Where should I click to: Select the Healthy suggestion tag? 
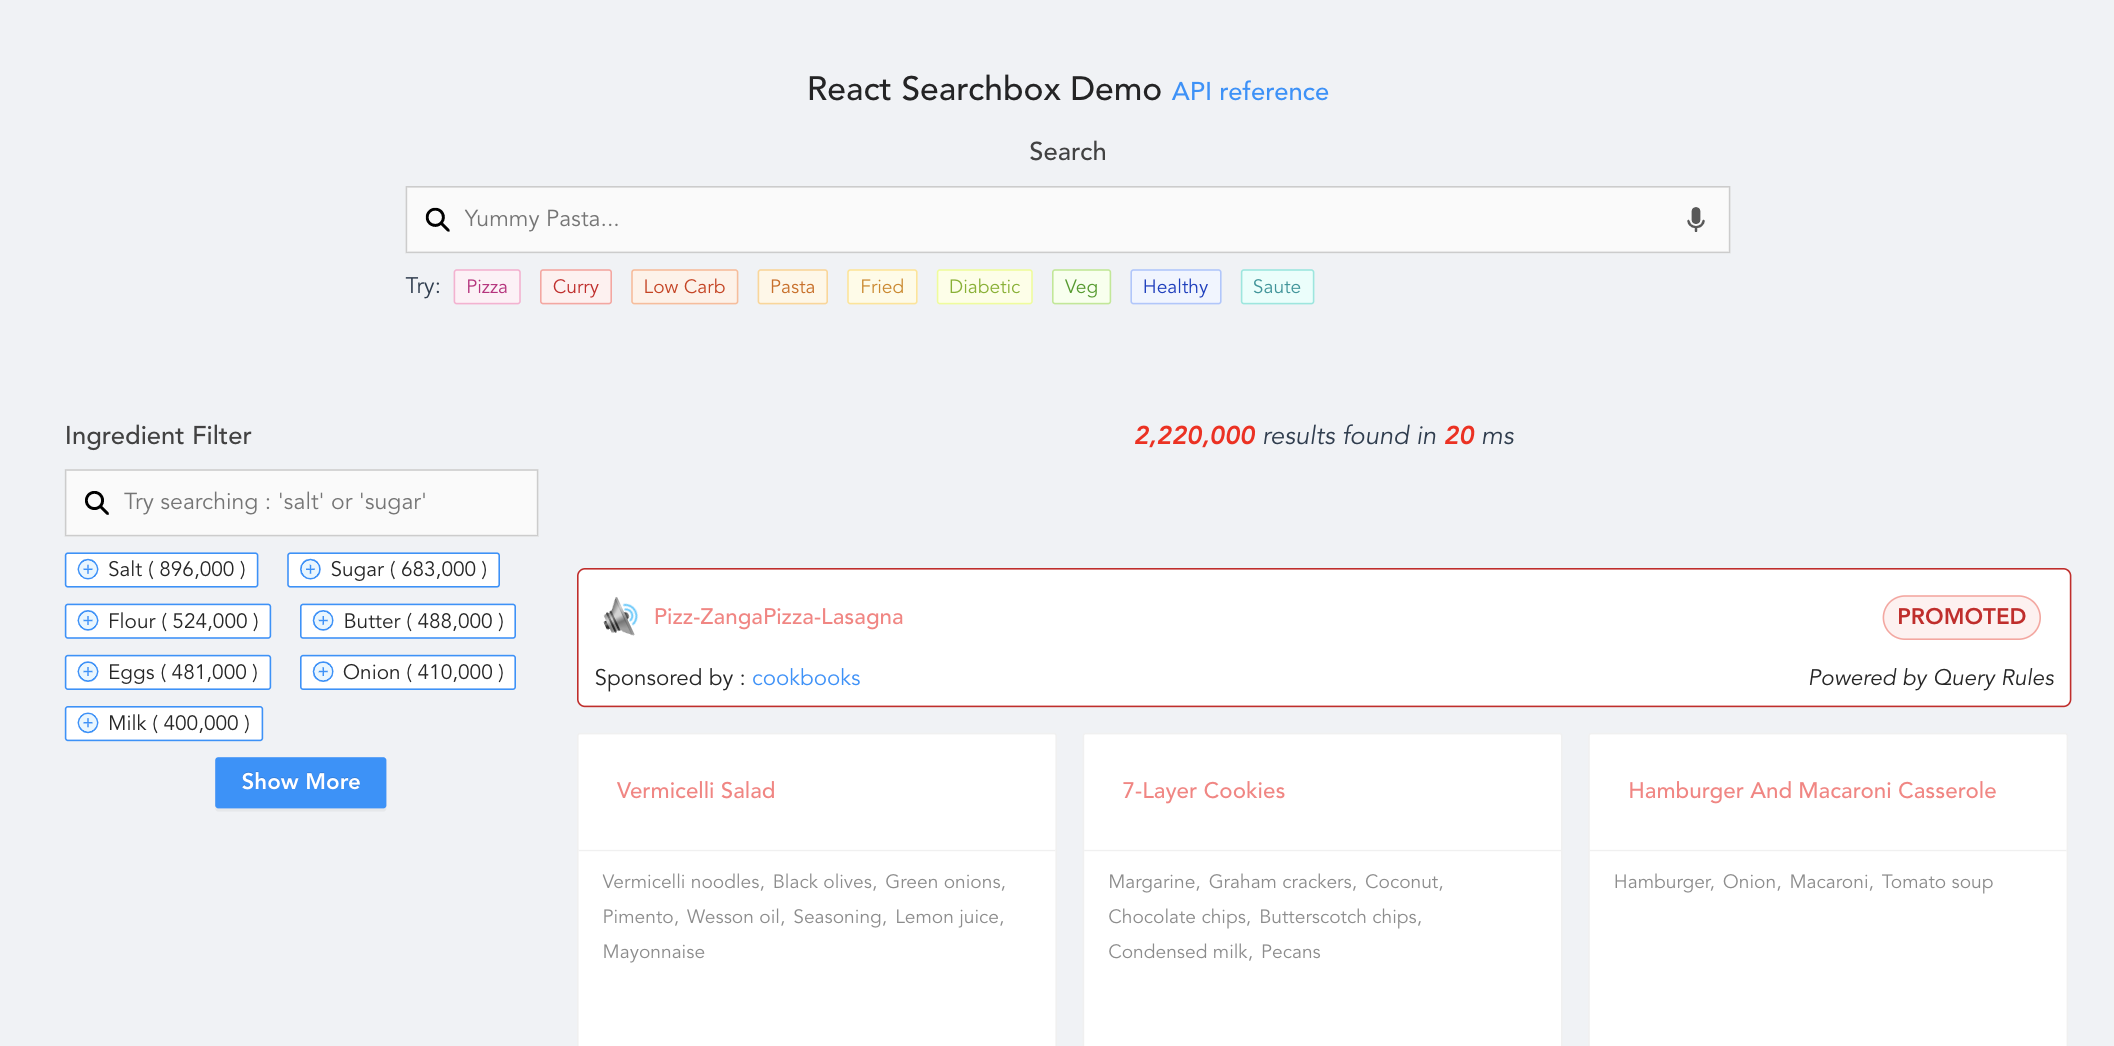click(x=1175, y=286)
